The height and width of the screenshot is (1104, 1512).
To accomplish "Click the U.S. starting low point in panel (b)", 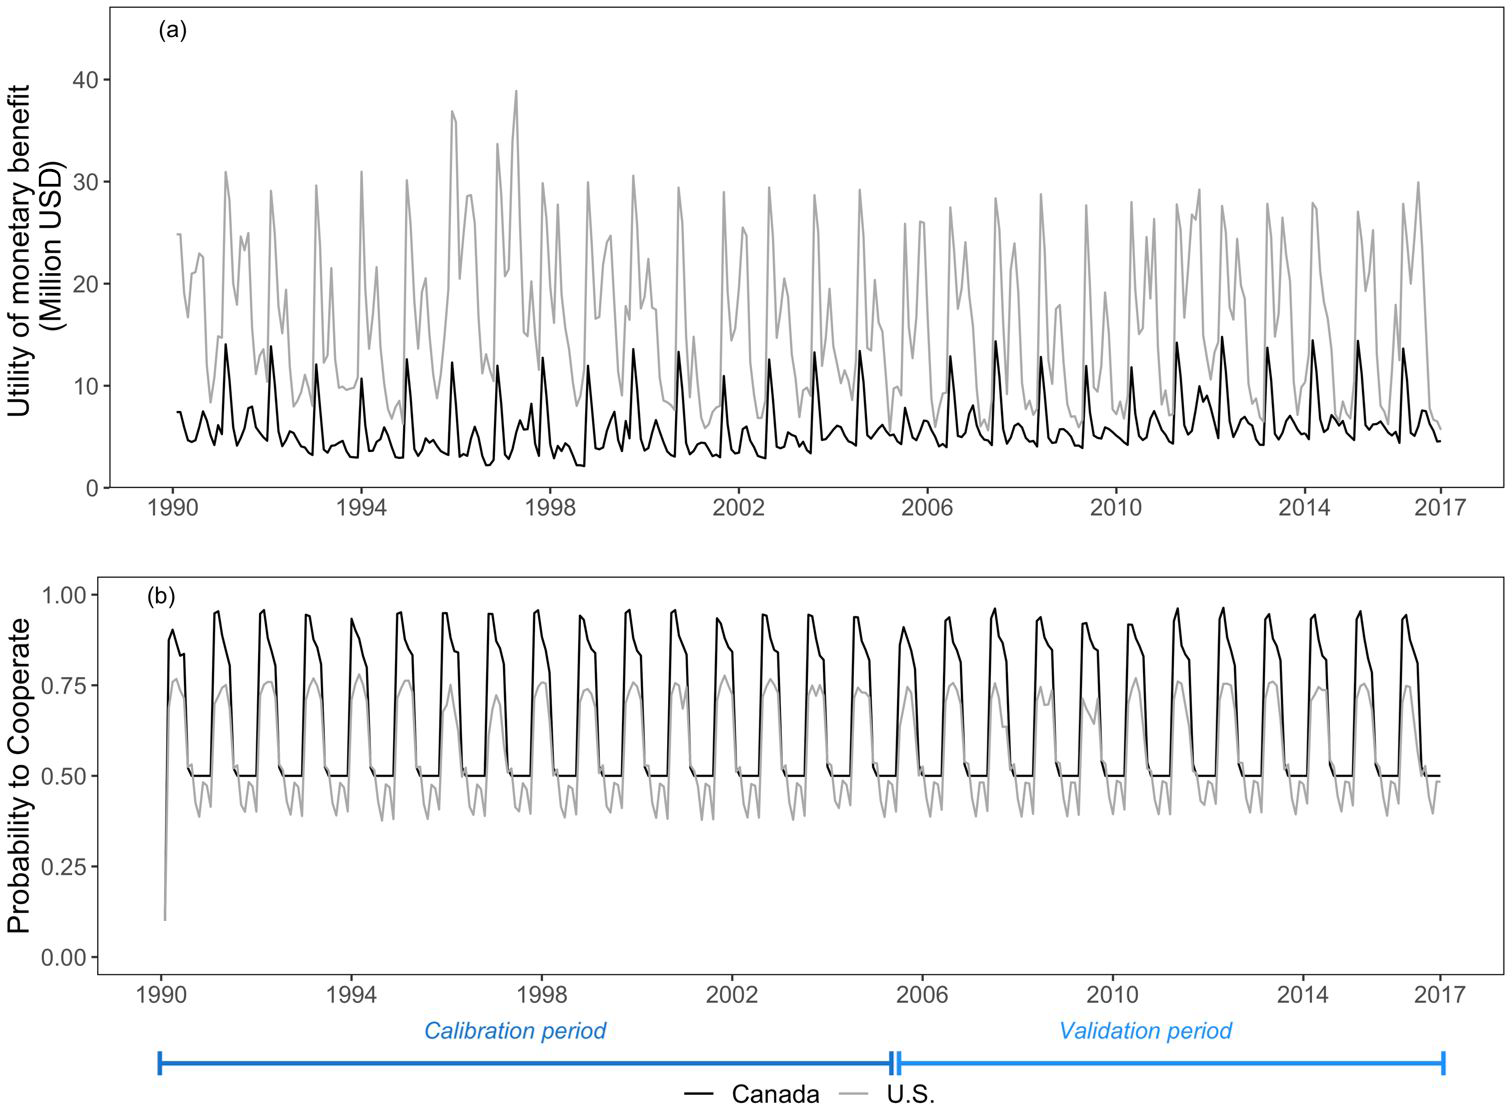I will point(165,919).
